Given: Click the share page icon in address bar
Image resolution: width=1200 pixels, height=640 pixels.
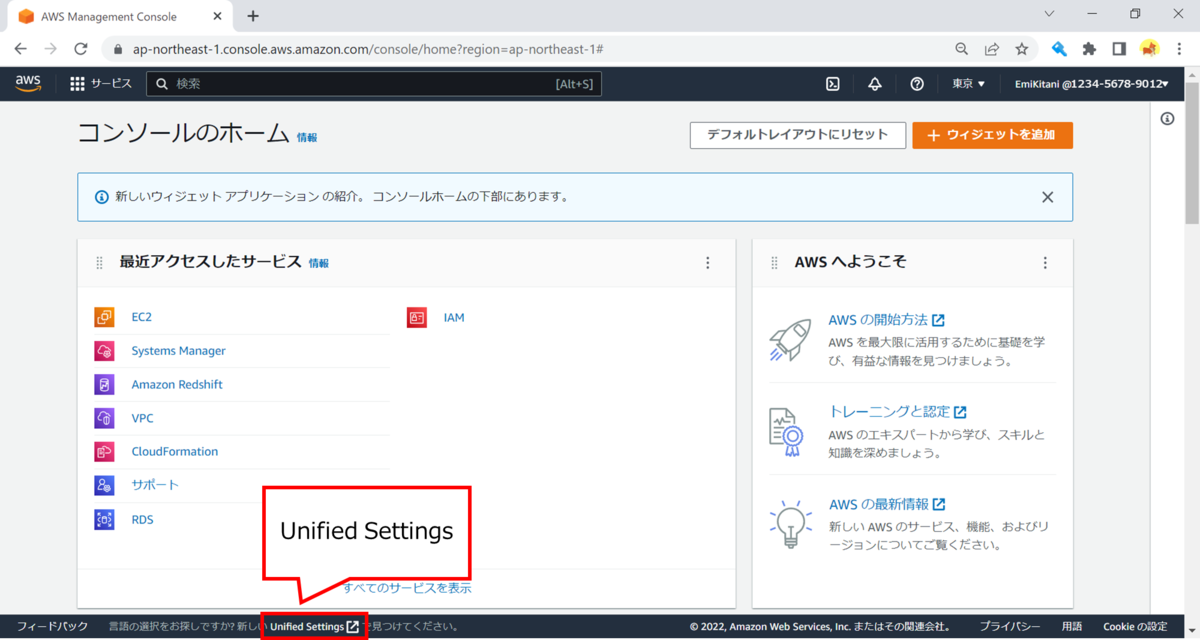Looking at the screenshot, I should [x=991, y=48].
